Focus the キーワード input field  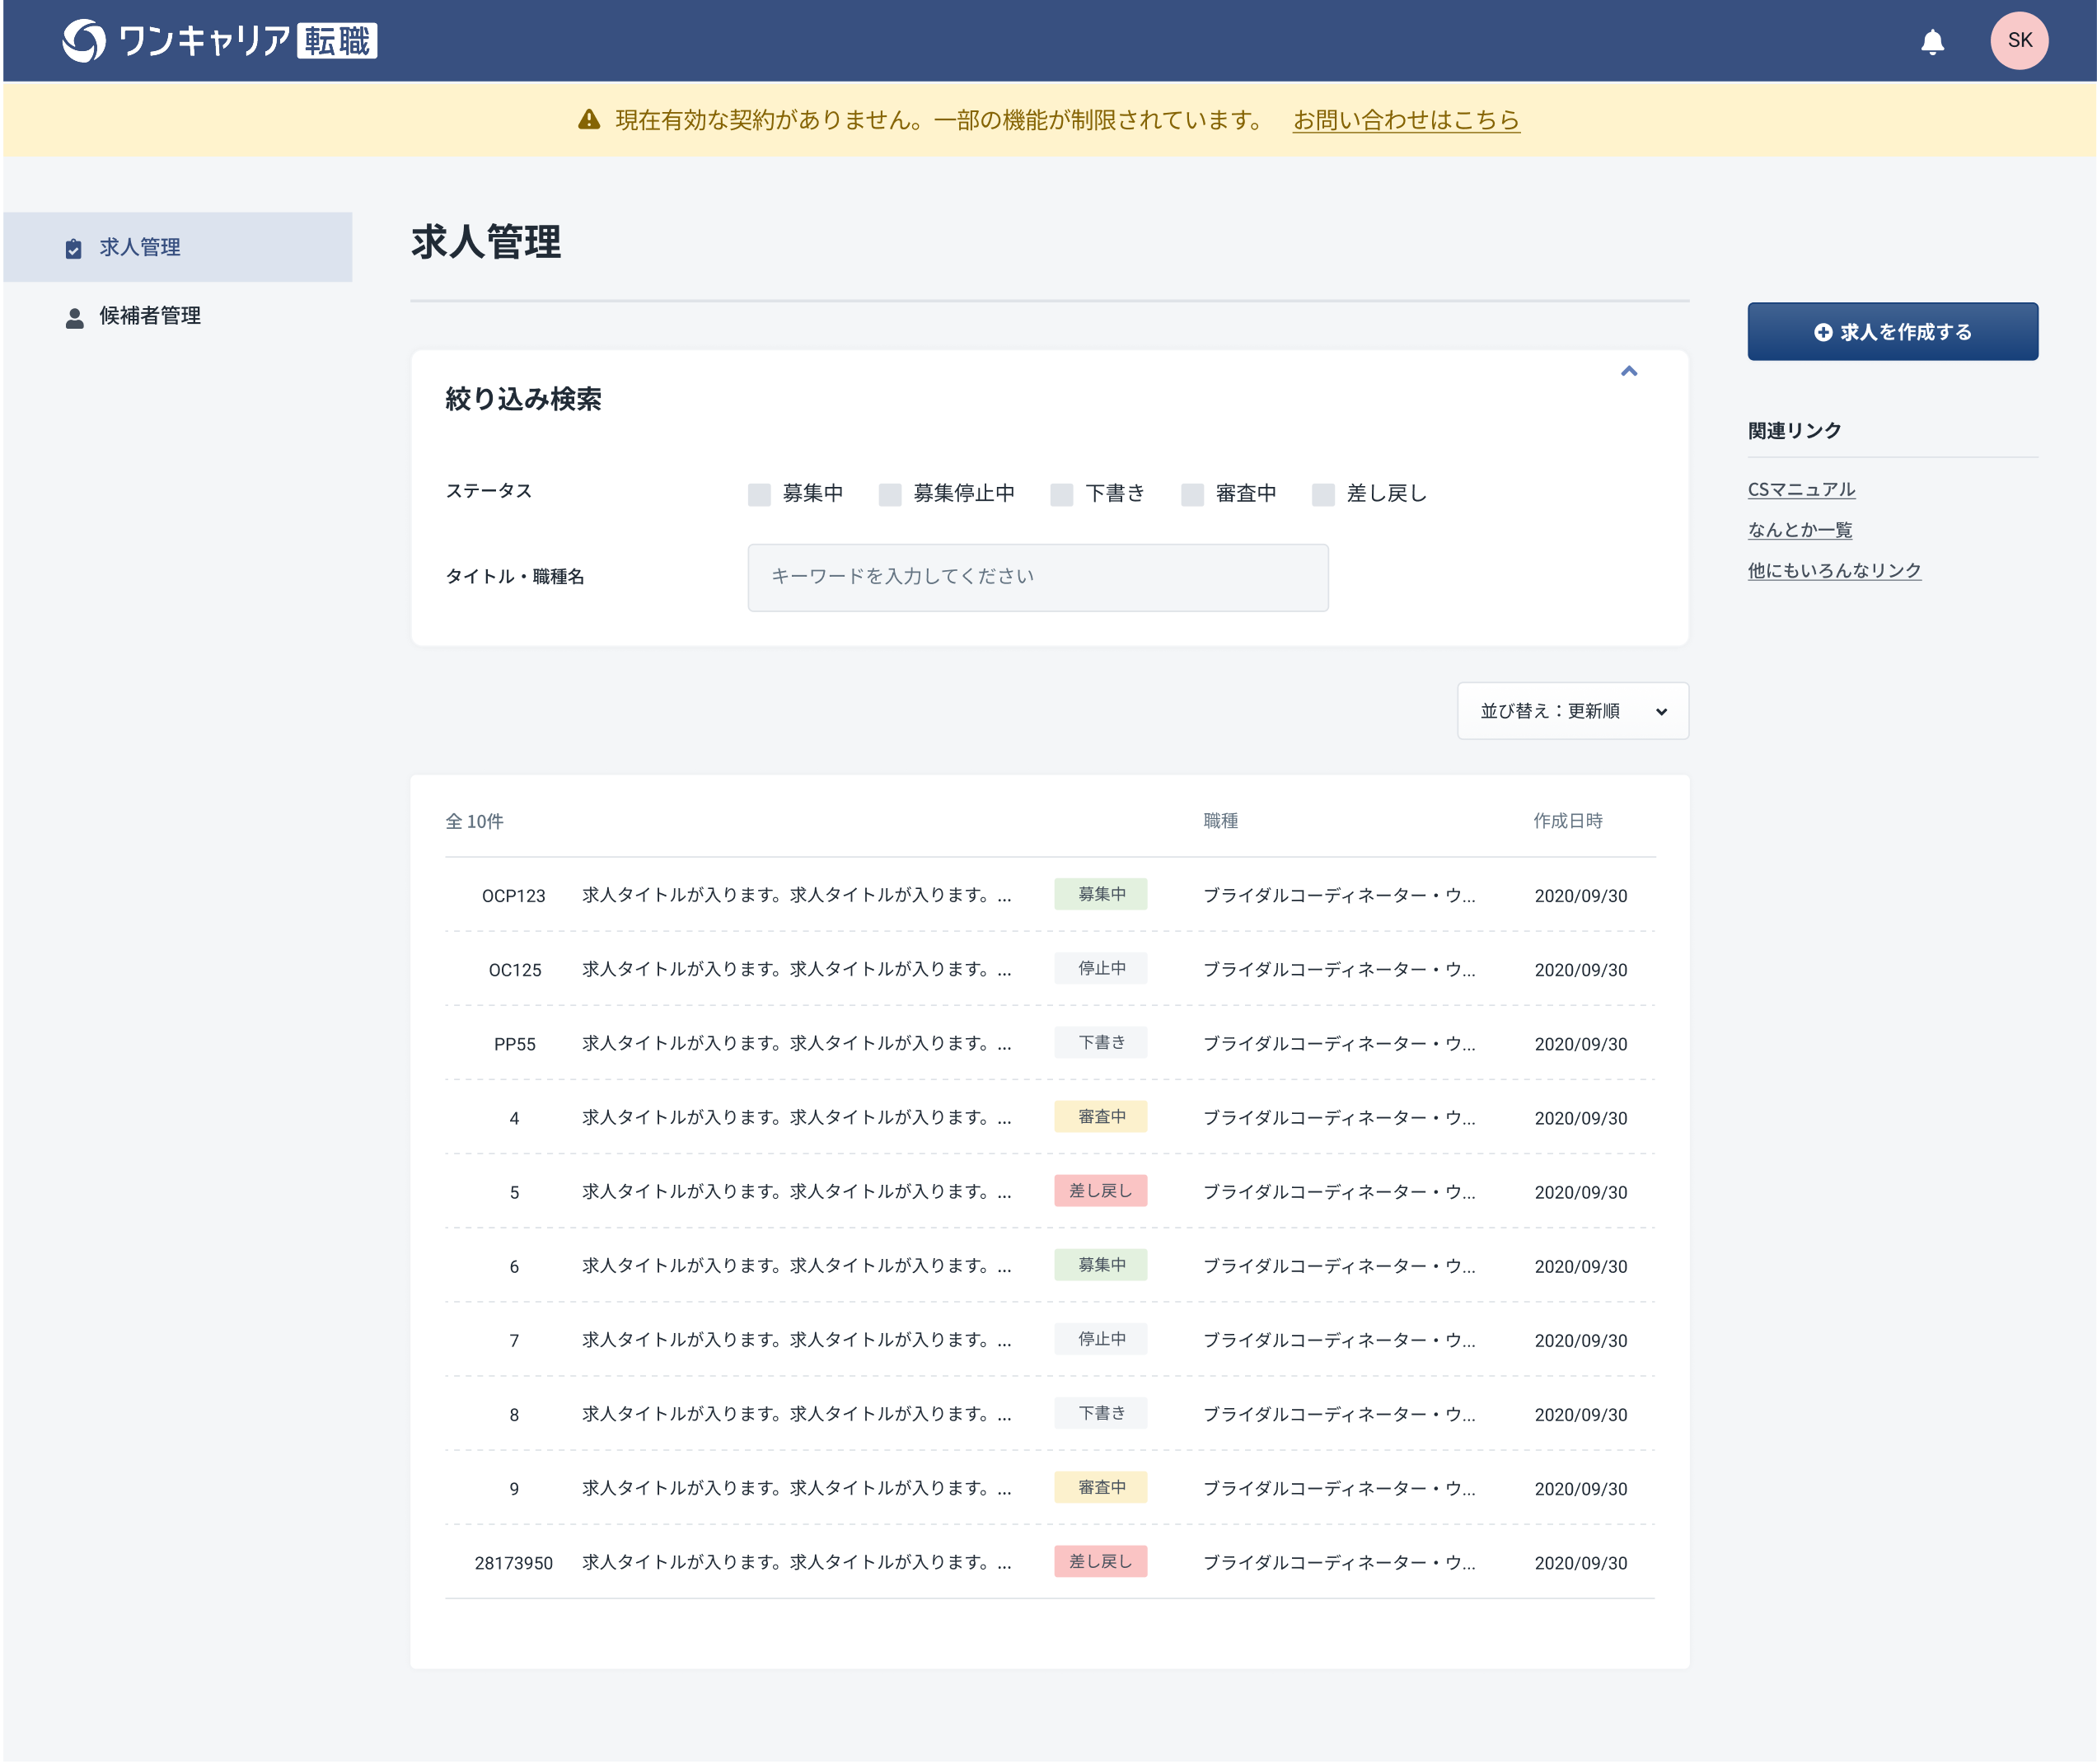tap(1037, 577)
